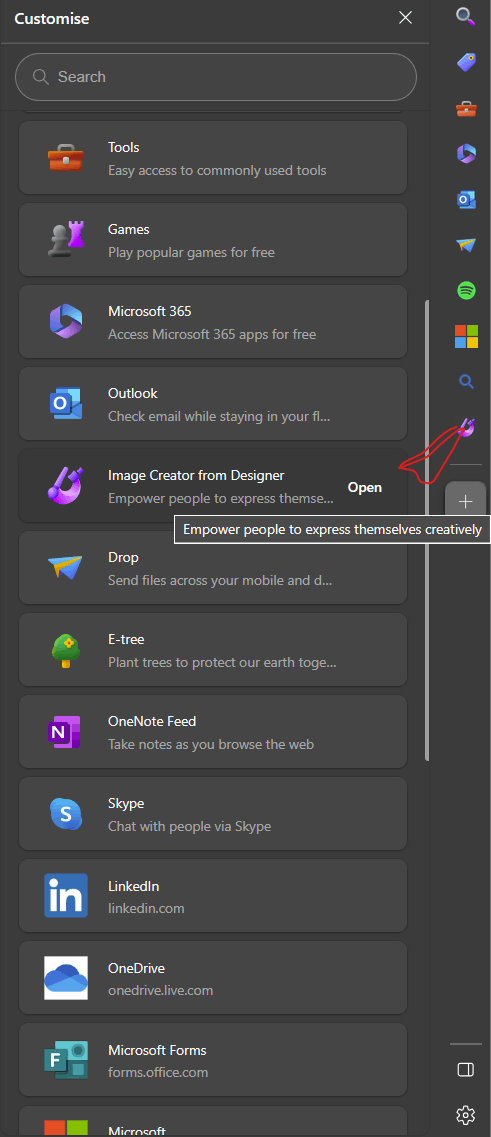Select the Games list item
Screen dimensions: 491x1137
[213, 239]
